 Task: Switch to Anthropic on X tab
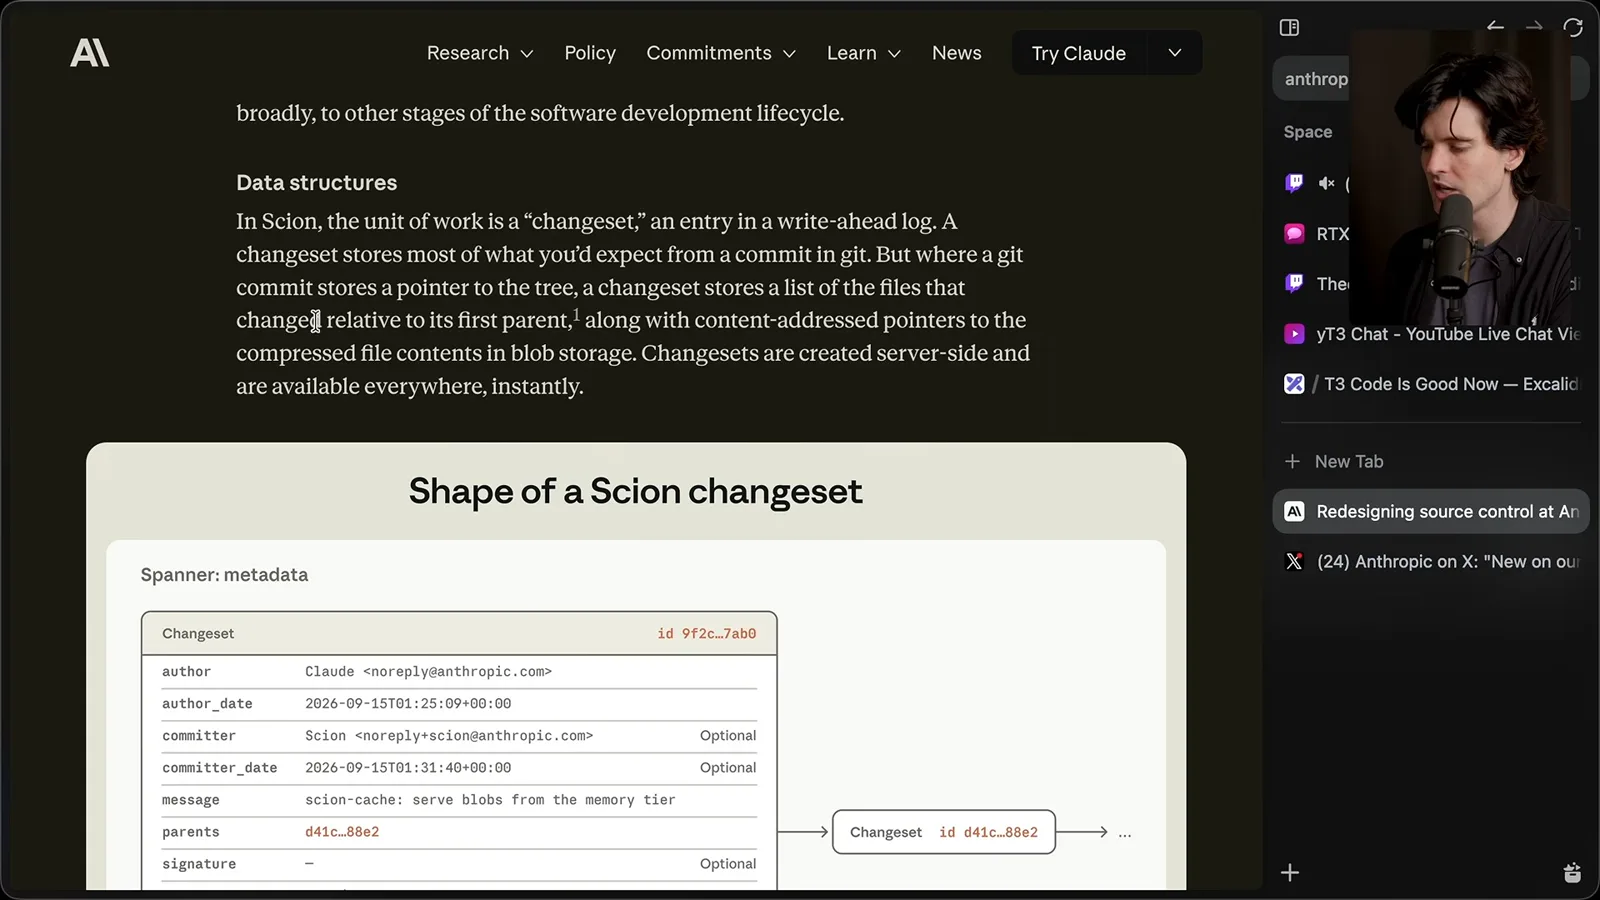(1431, 561)
